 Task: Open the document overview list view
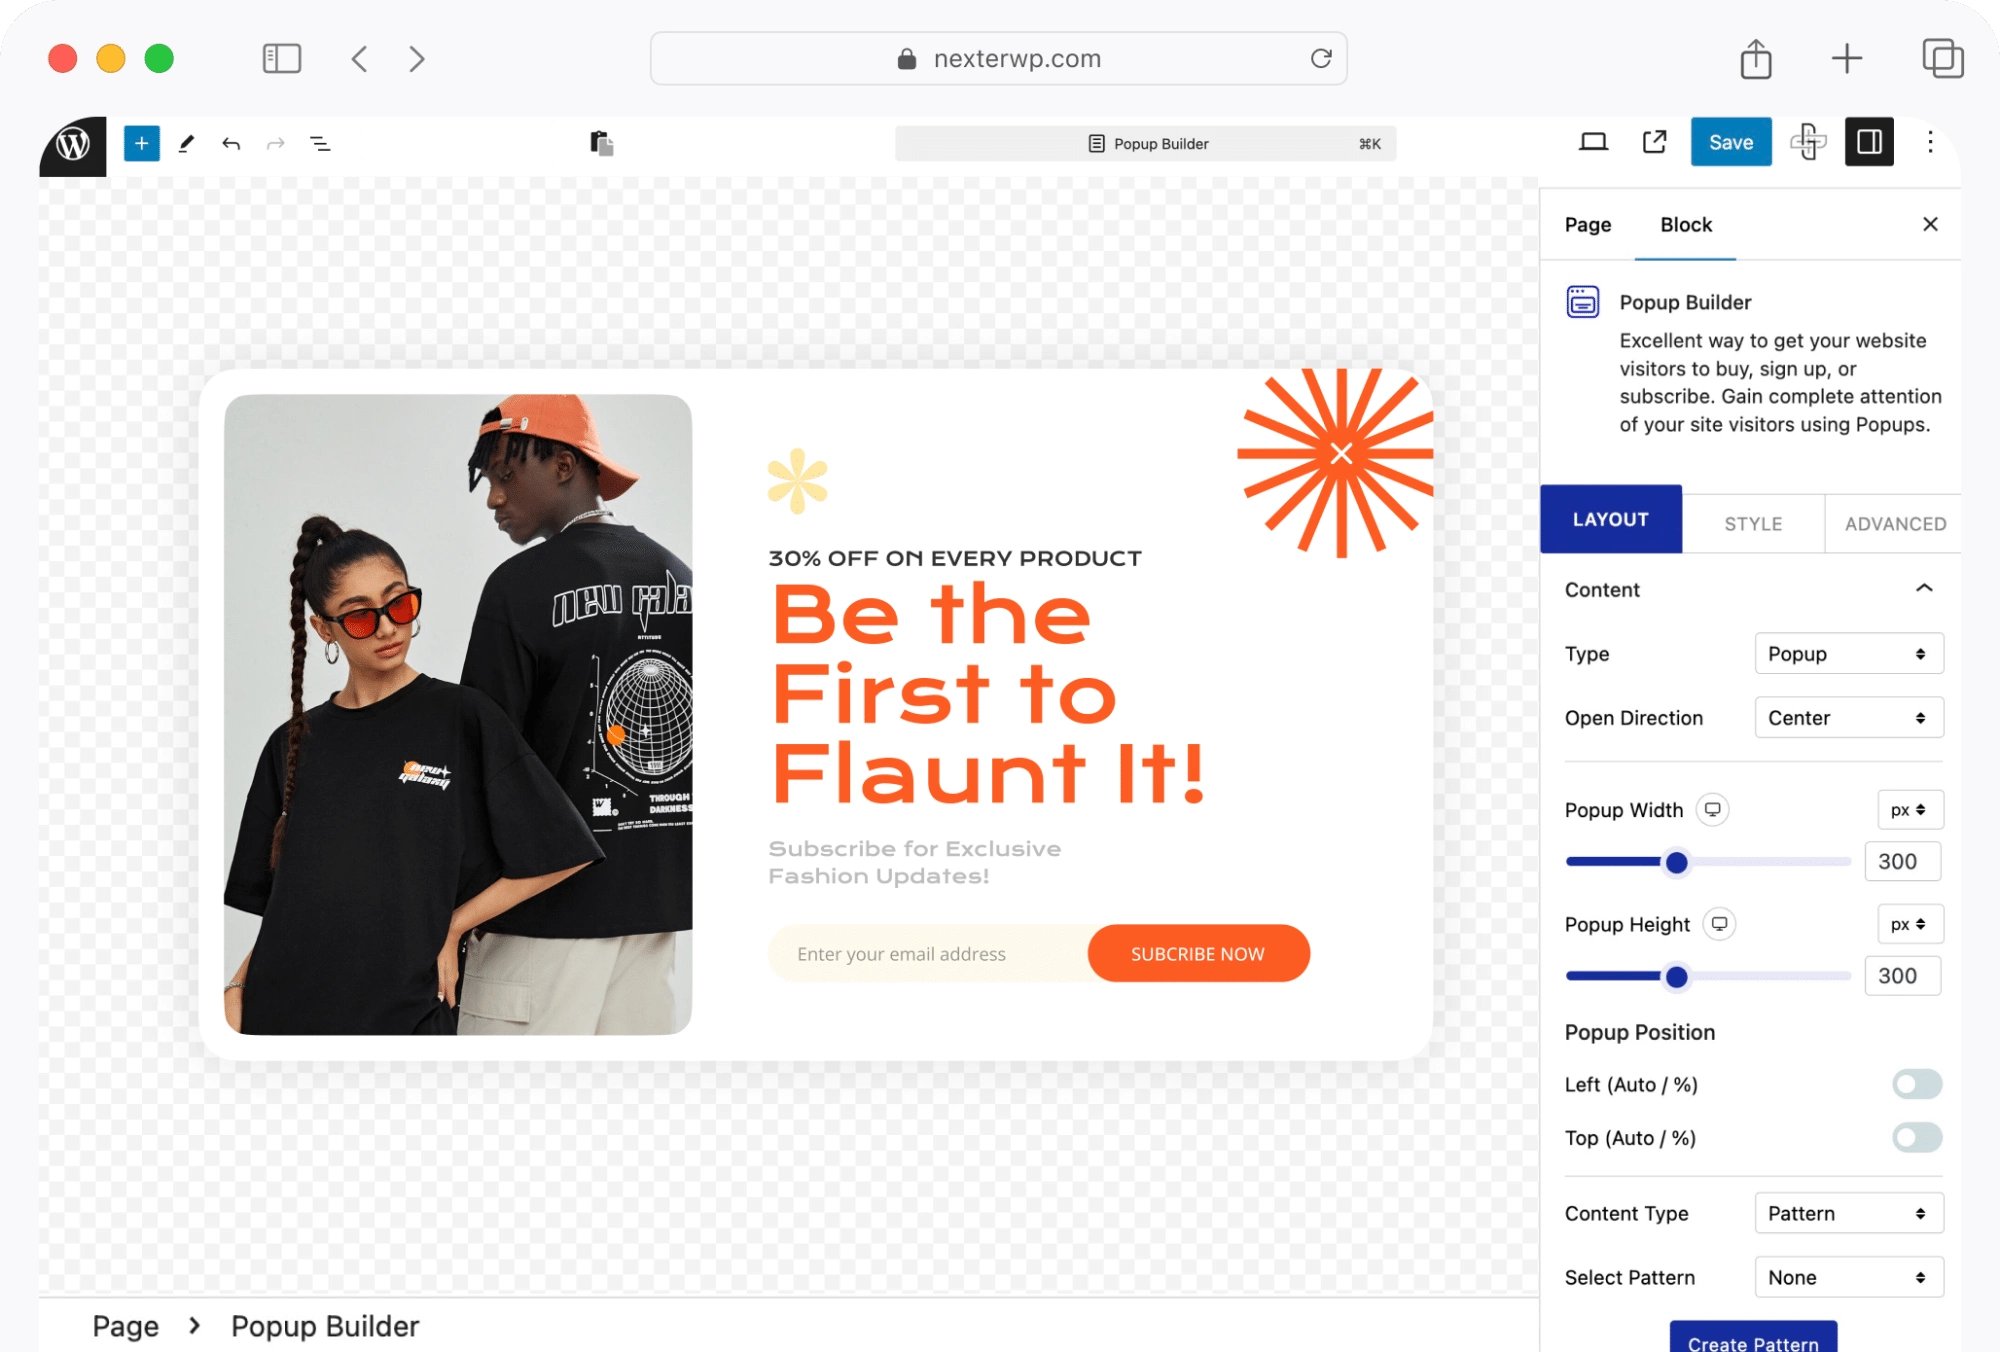[320, 144]
